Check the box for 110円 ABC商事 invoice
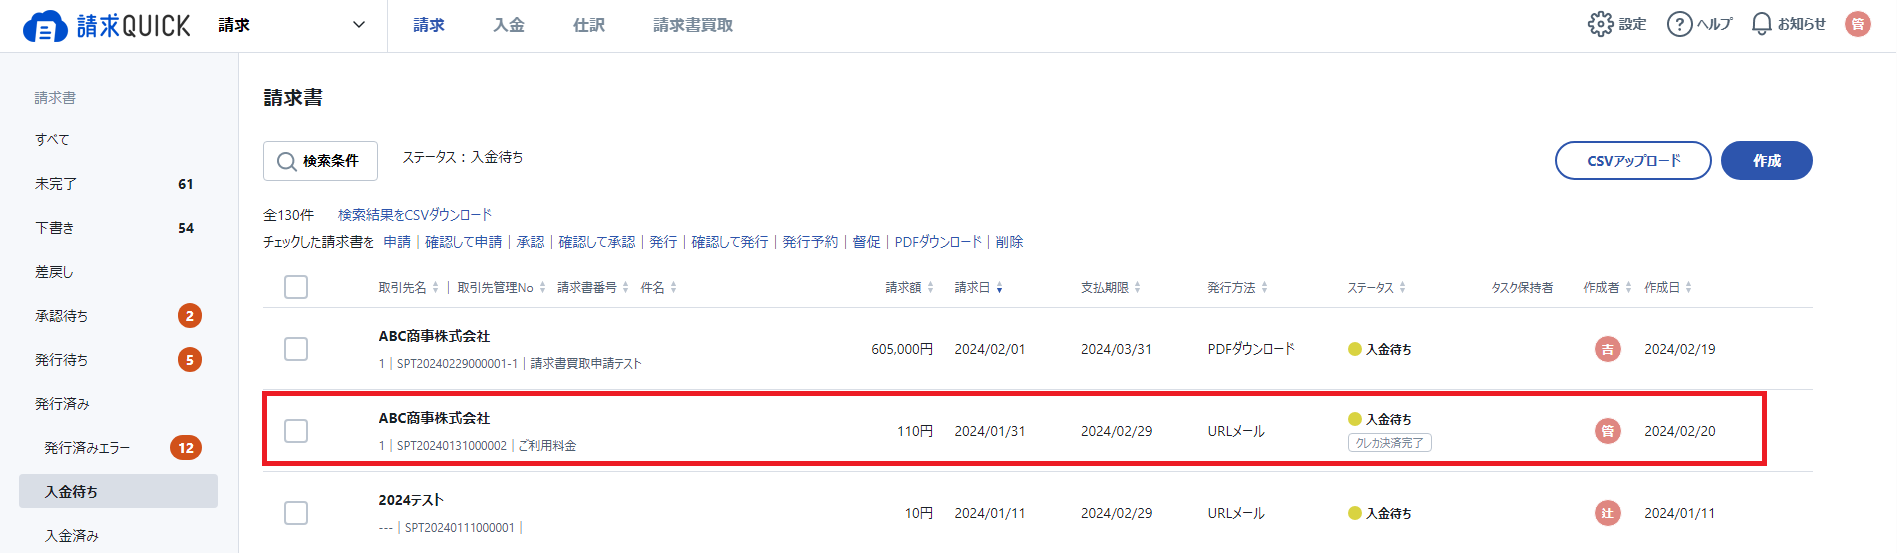This screenshot has width=1897, height=553. [x=296, y=431]
